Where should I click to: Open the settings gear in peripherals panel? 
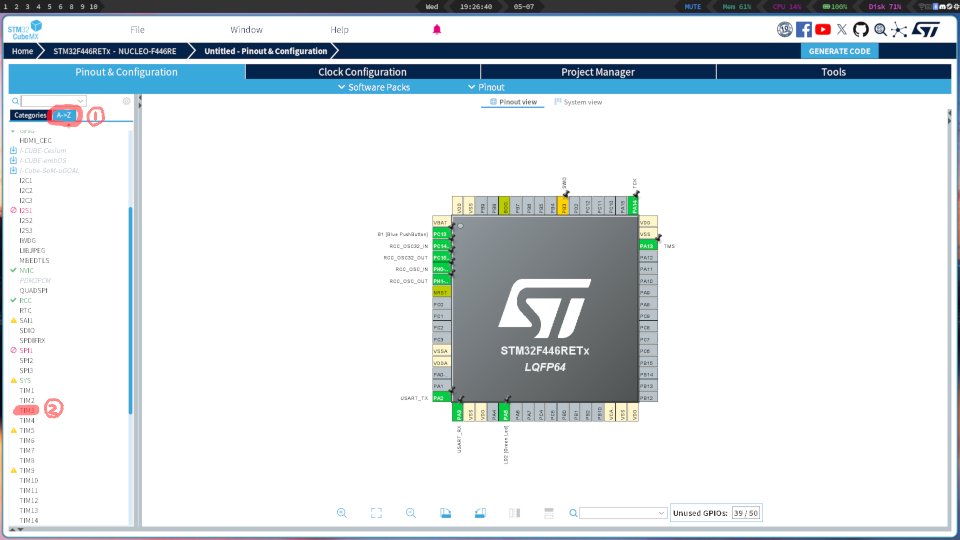click(x=126, y=101)
